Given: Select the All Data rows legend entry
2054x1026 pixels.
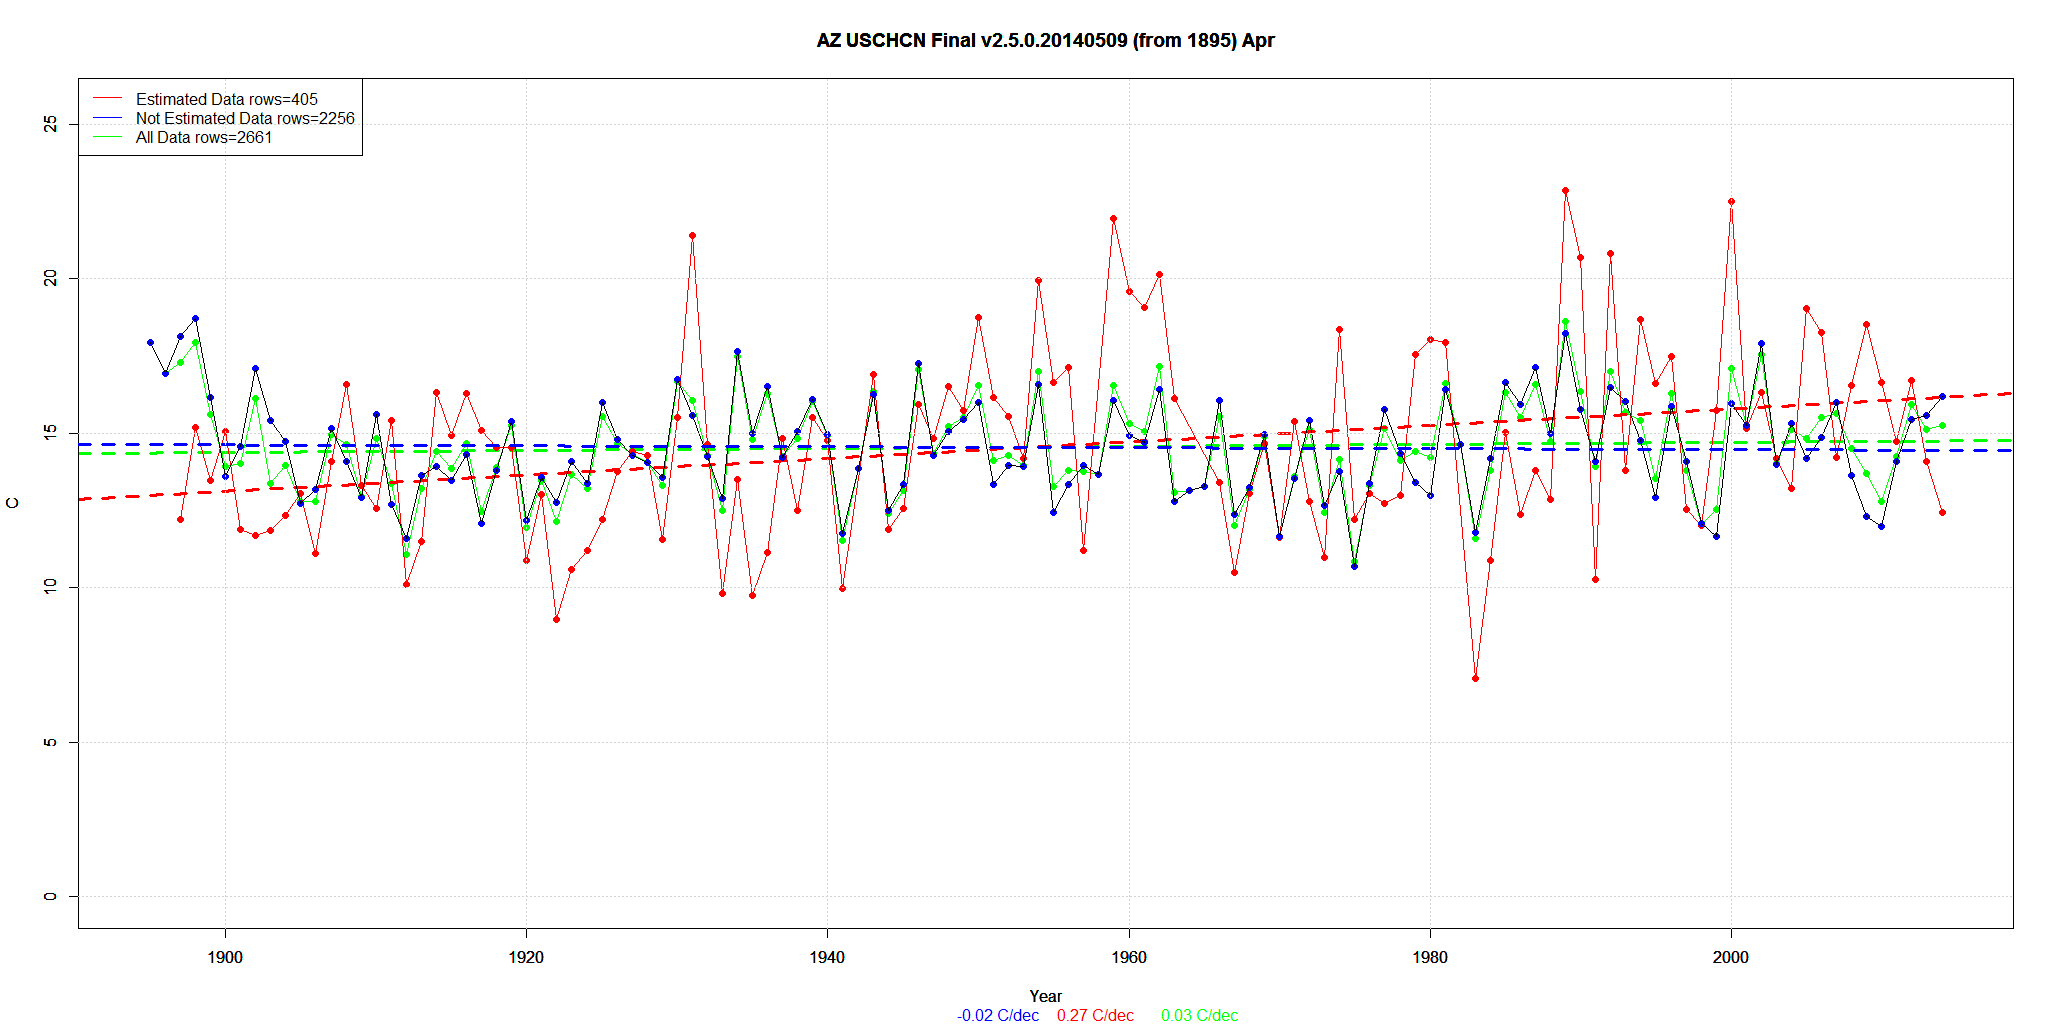Looking at the screenshot, I should coord(204,137).
